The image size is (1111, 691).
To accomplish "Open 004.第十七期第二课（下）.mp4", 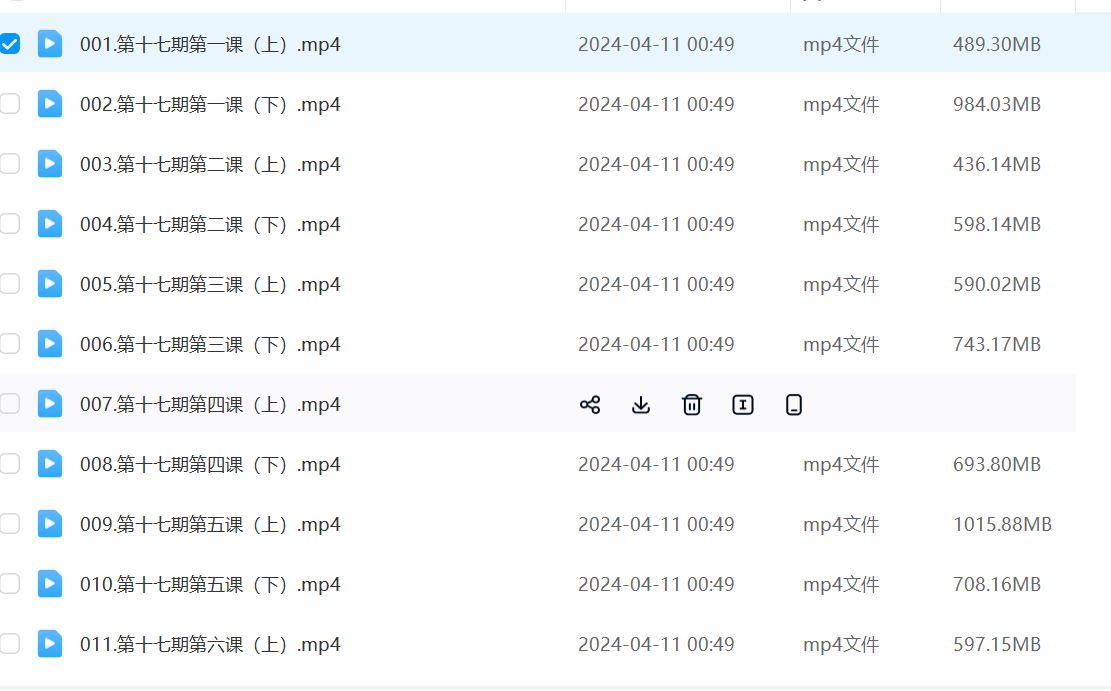I will [x=210, y=224].
